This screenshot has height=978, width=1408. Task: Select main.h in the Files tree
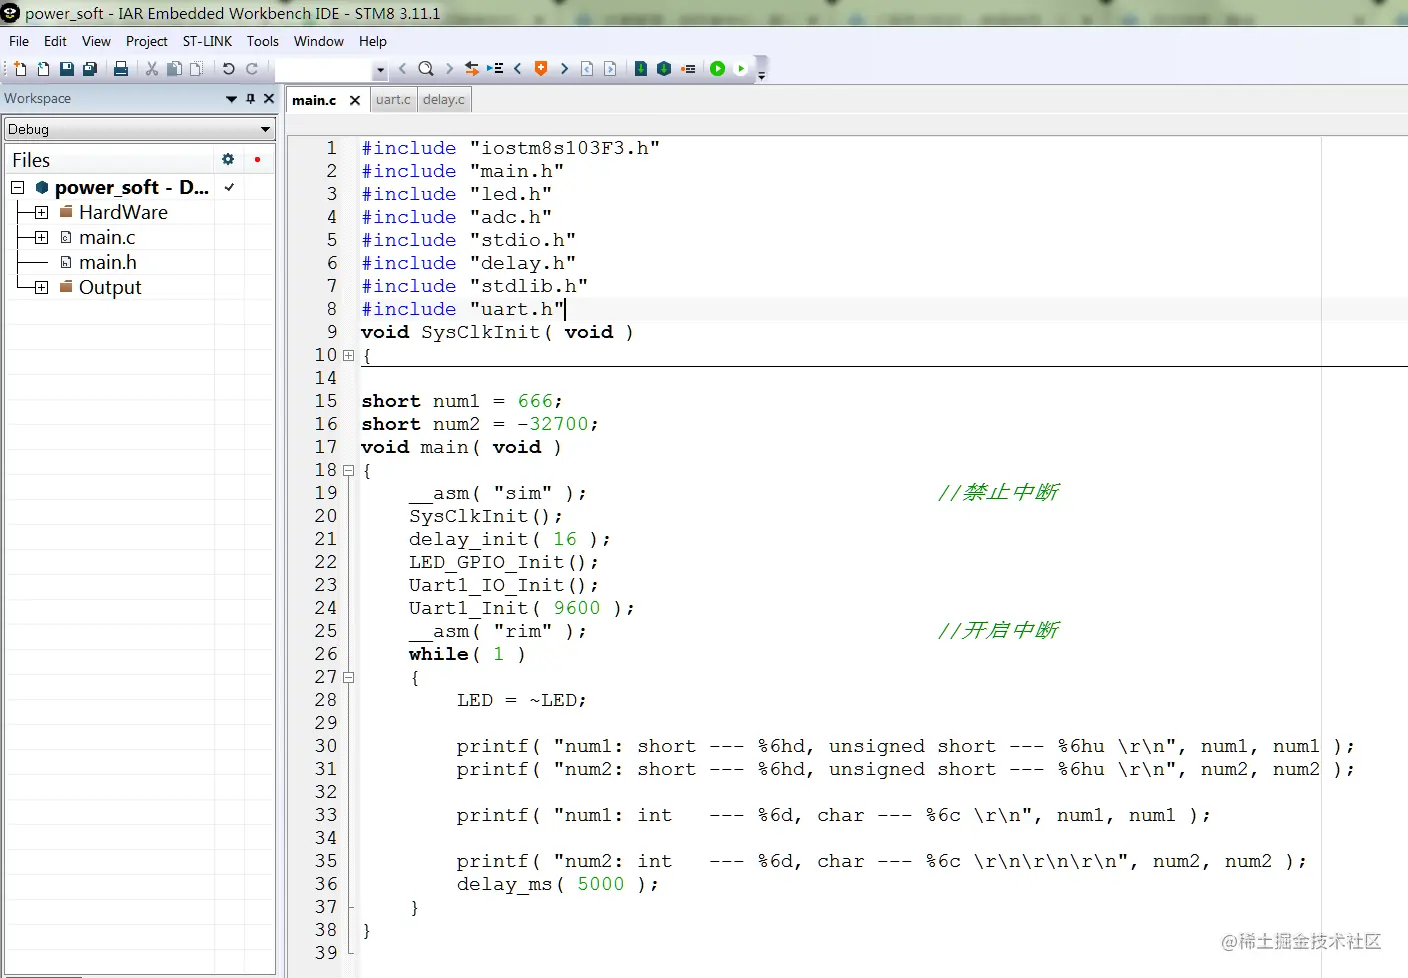tap(107, 263)
